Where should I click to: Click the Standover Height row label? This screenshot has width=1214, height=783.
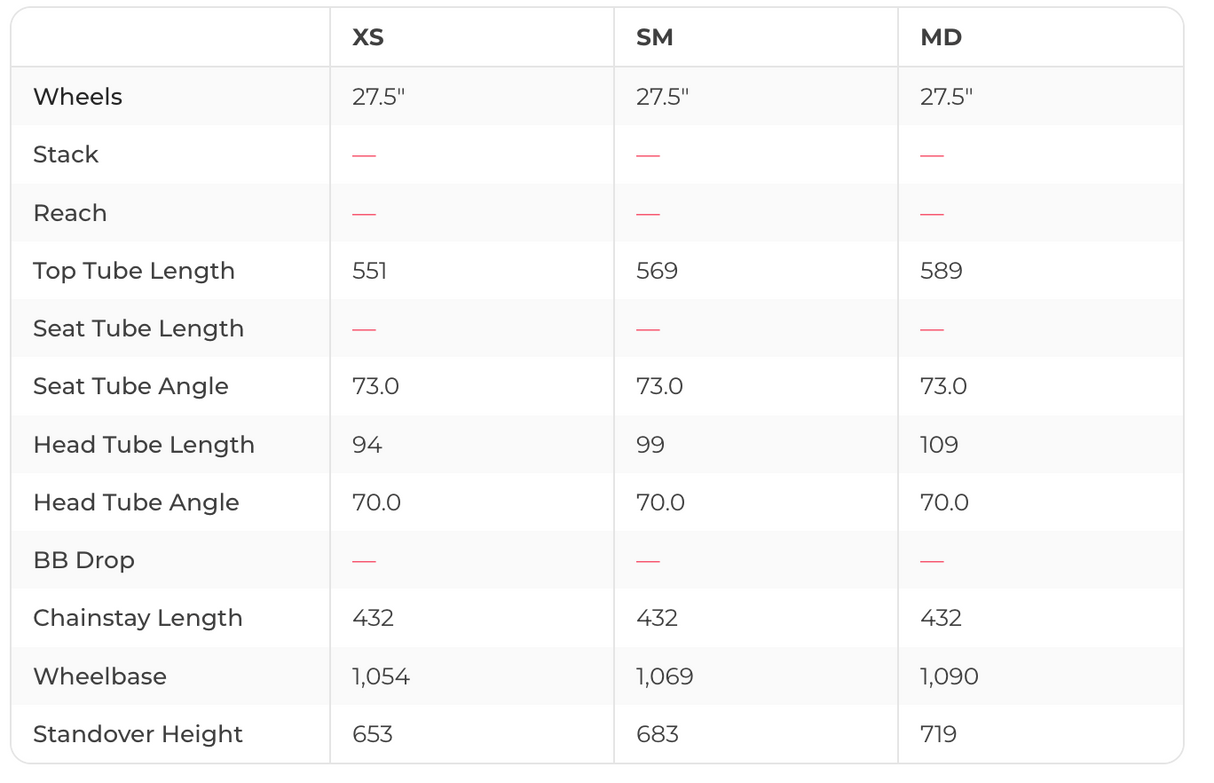(138, 735)
